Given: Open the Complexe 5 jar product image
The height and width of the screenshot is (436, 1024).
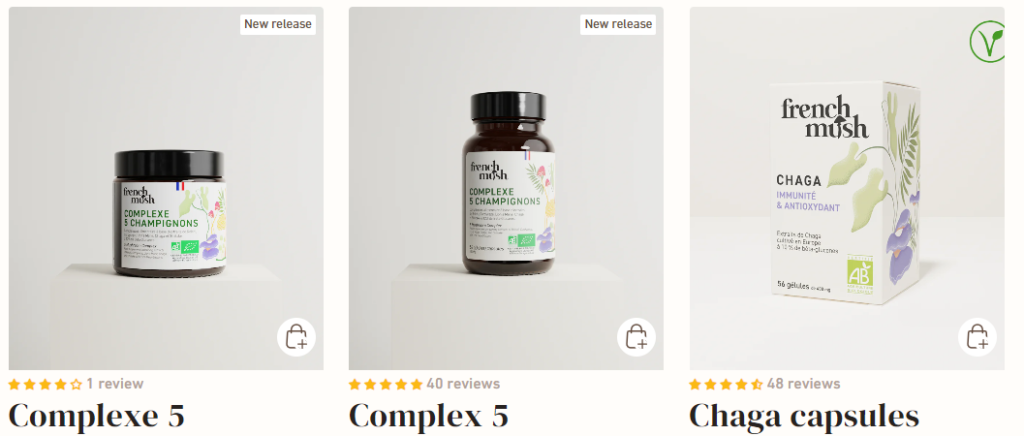Looking at the screenshot, I should pos(166,188).
